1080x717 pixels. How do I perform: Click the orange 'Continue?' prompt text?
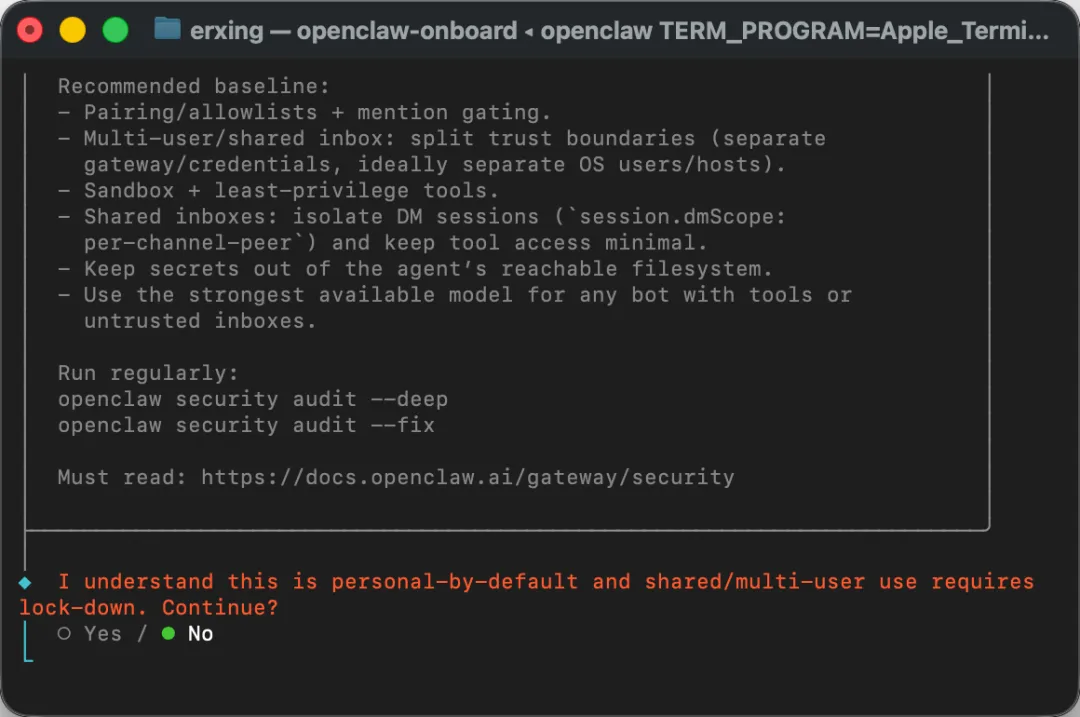click(x=220, y=607)
